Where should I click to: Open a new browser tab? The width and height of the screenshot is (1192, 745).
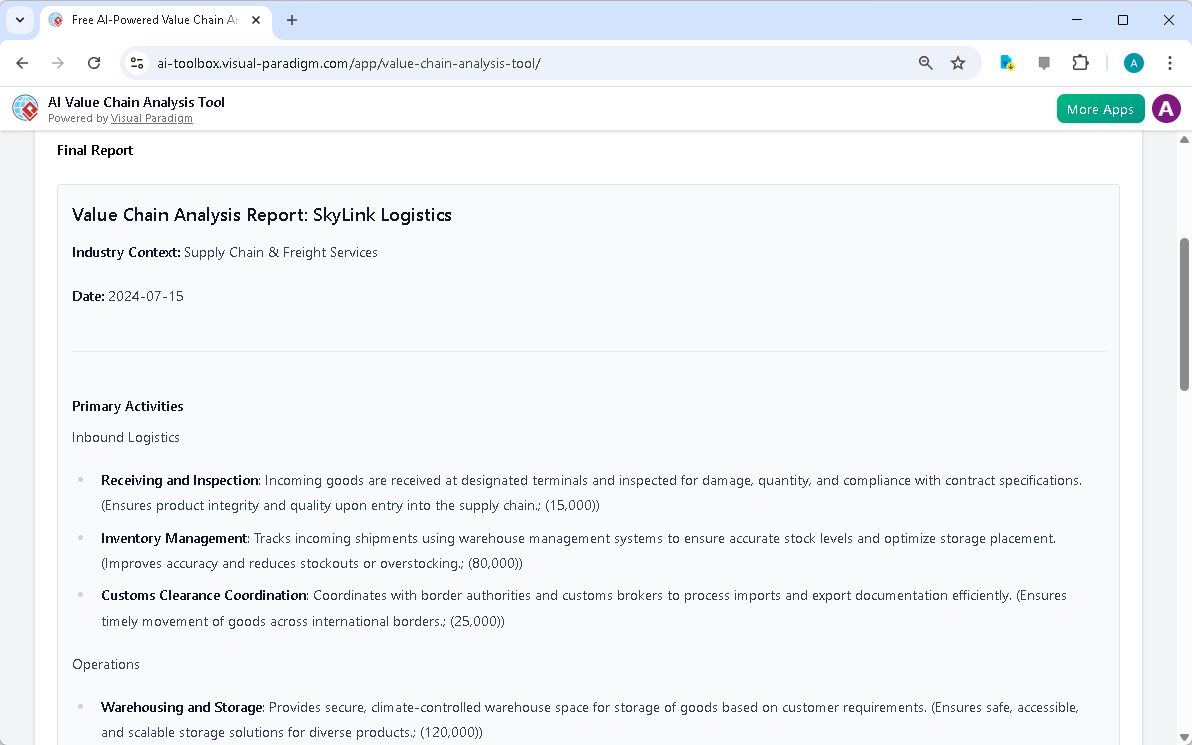click(291, 20)
